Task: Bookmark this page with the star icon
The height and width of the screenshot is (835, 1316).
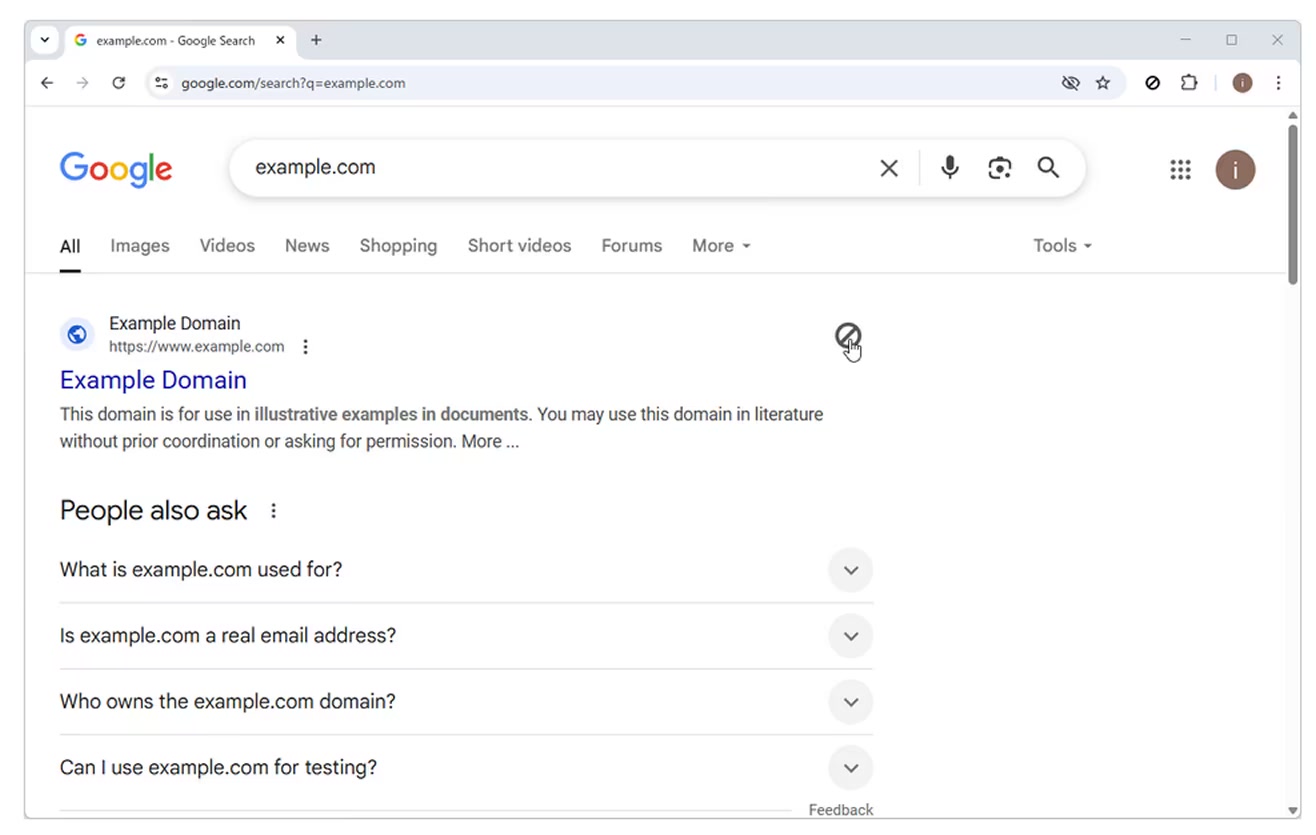Action: (1103, 83)
